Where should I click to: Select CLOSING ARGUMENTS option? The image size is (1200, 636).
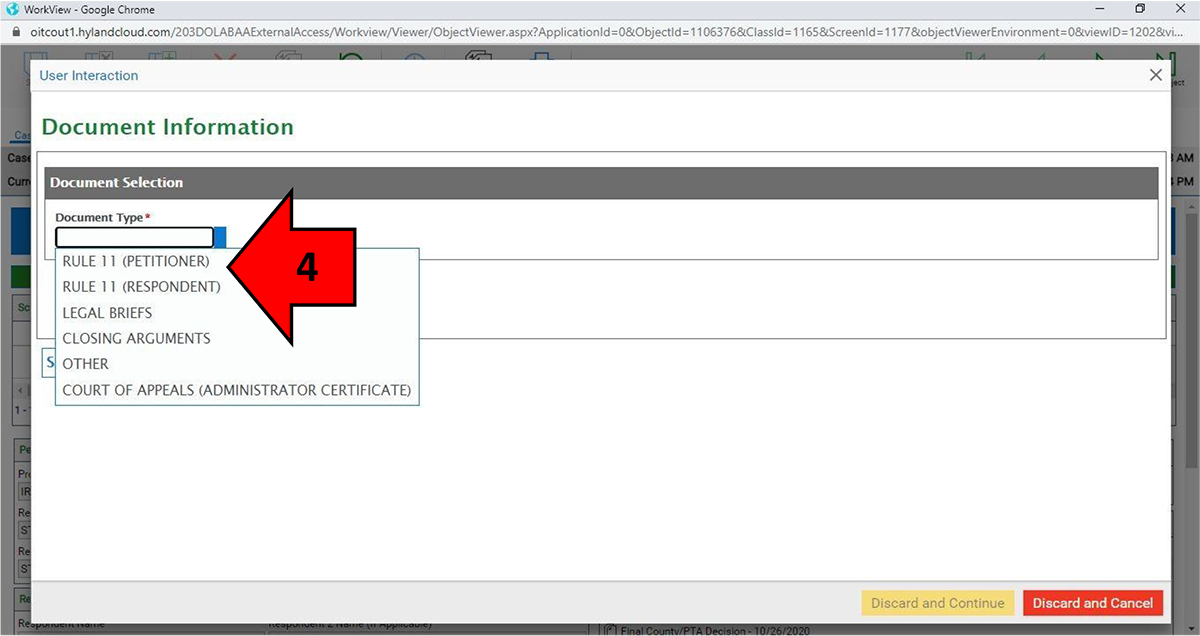coord(136,338)
